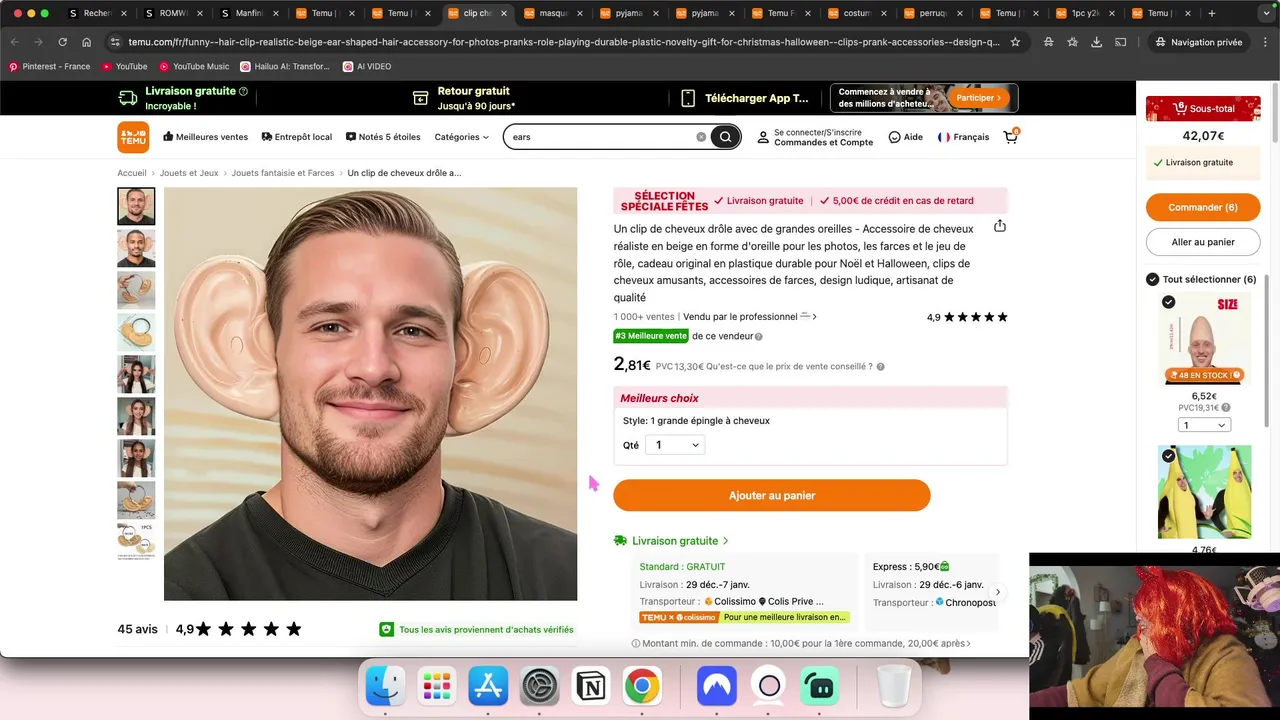Open cart item quantity dropdown

click(x=1204, y=425)
